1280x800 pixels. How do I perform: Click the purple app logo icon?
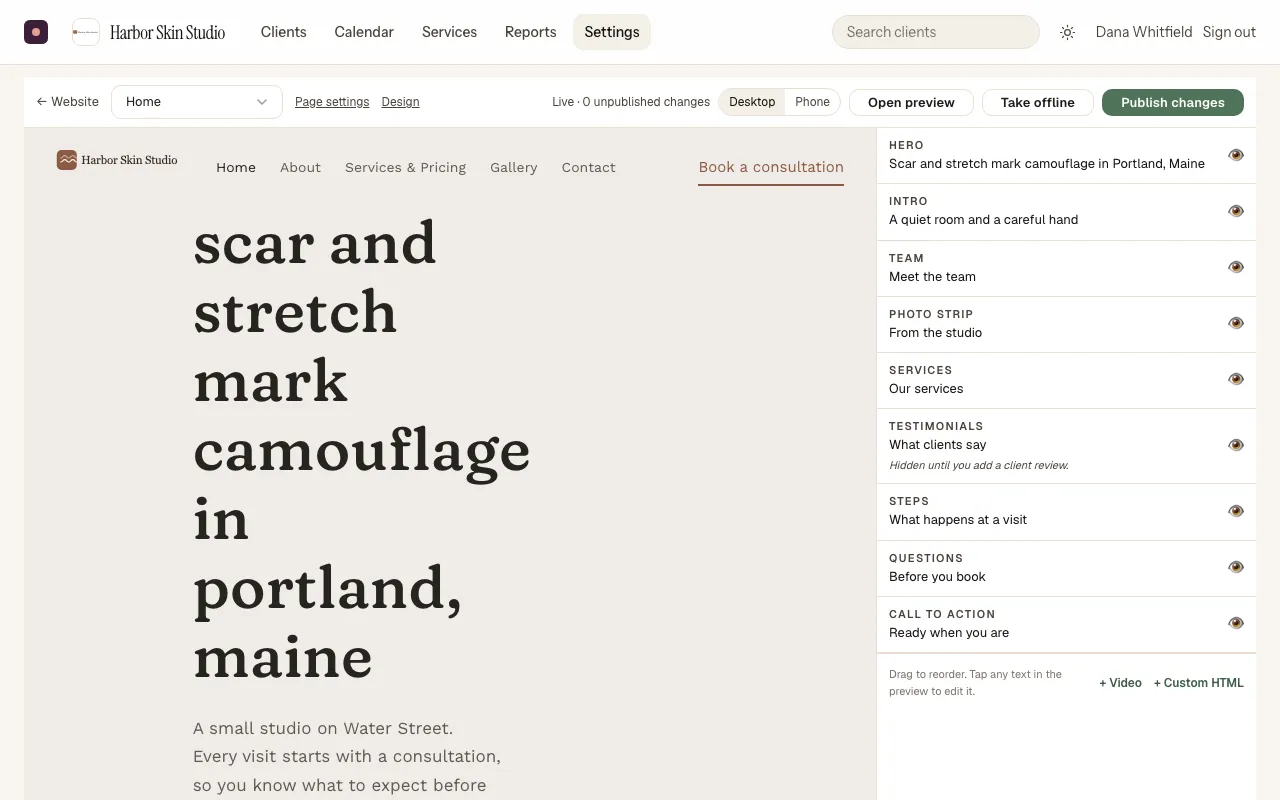(36, 32)
